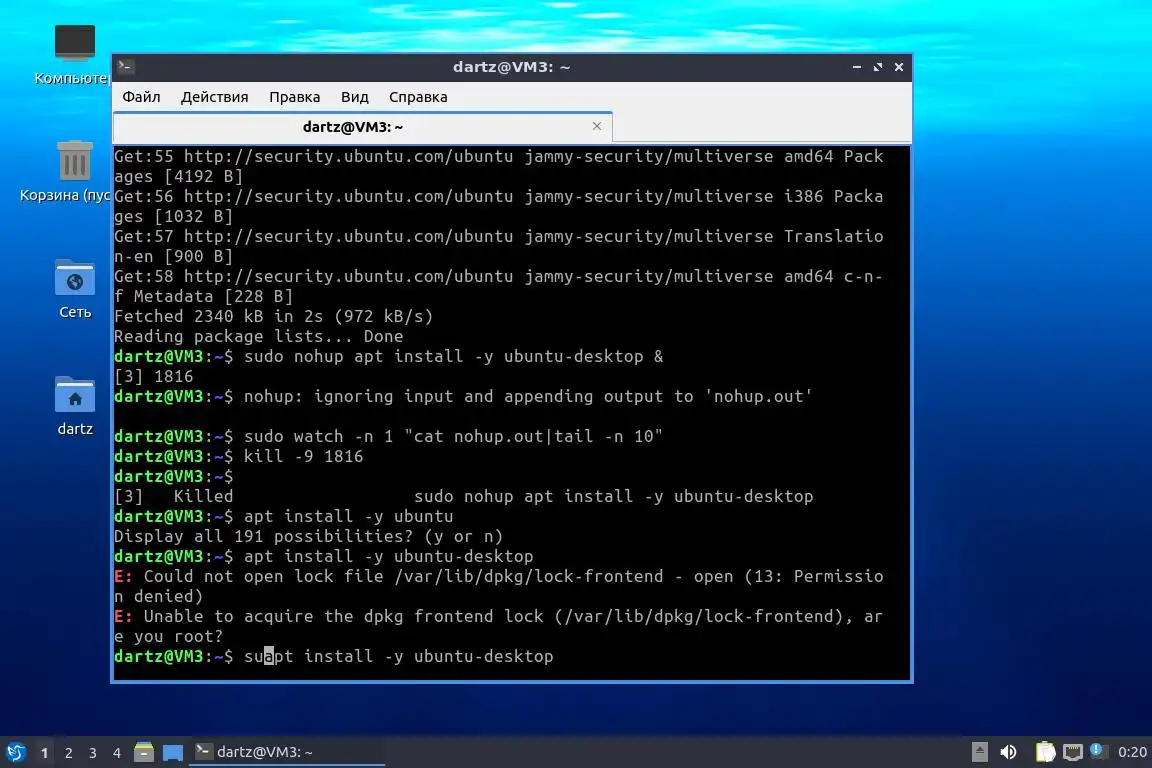Open the network connection tray icon

tap(1073, 752)
